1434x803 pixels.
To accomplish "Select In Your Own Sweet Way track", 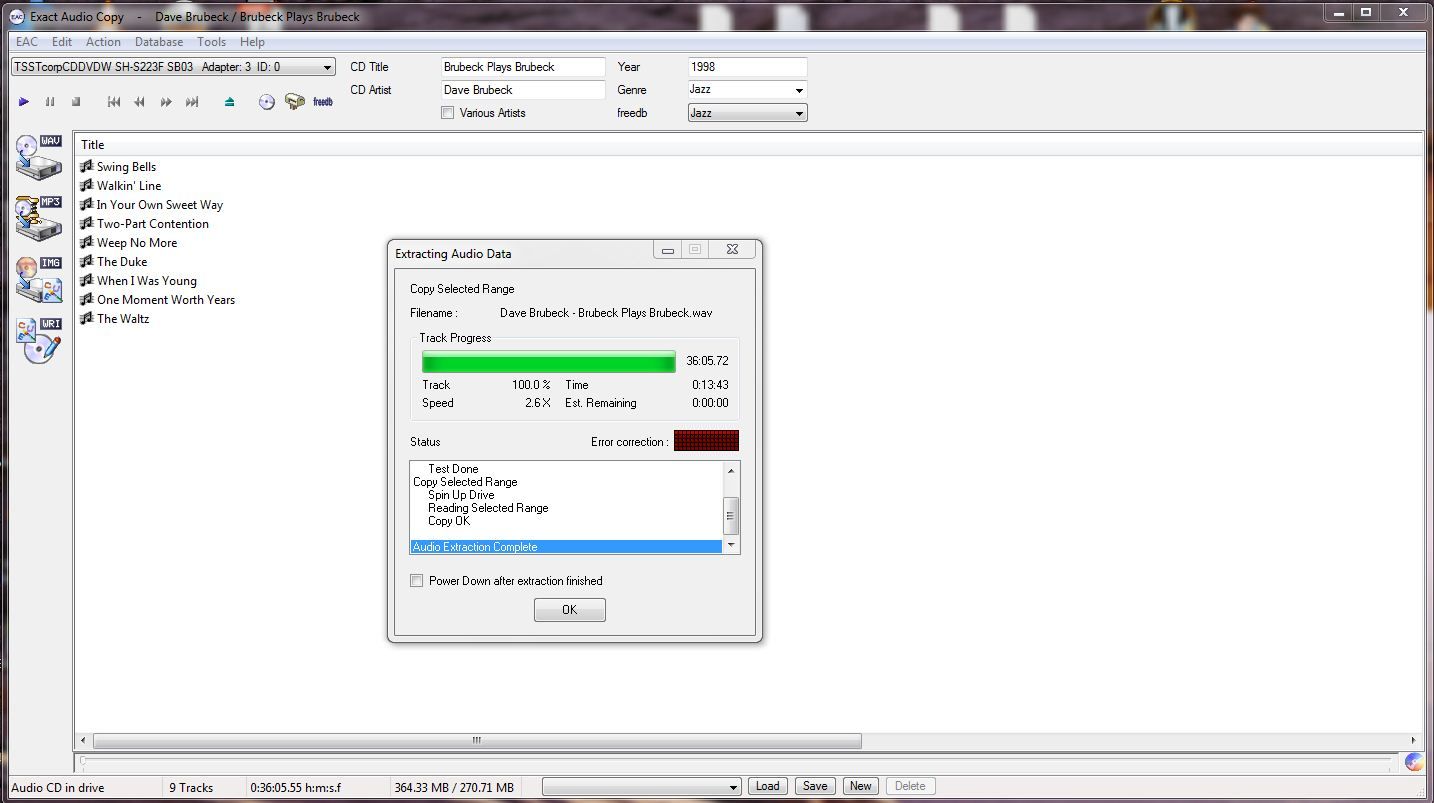I will coord(160,205).
